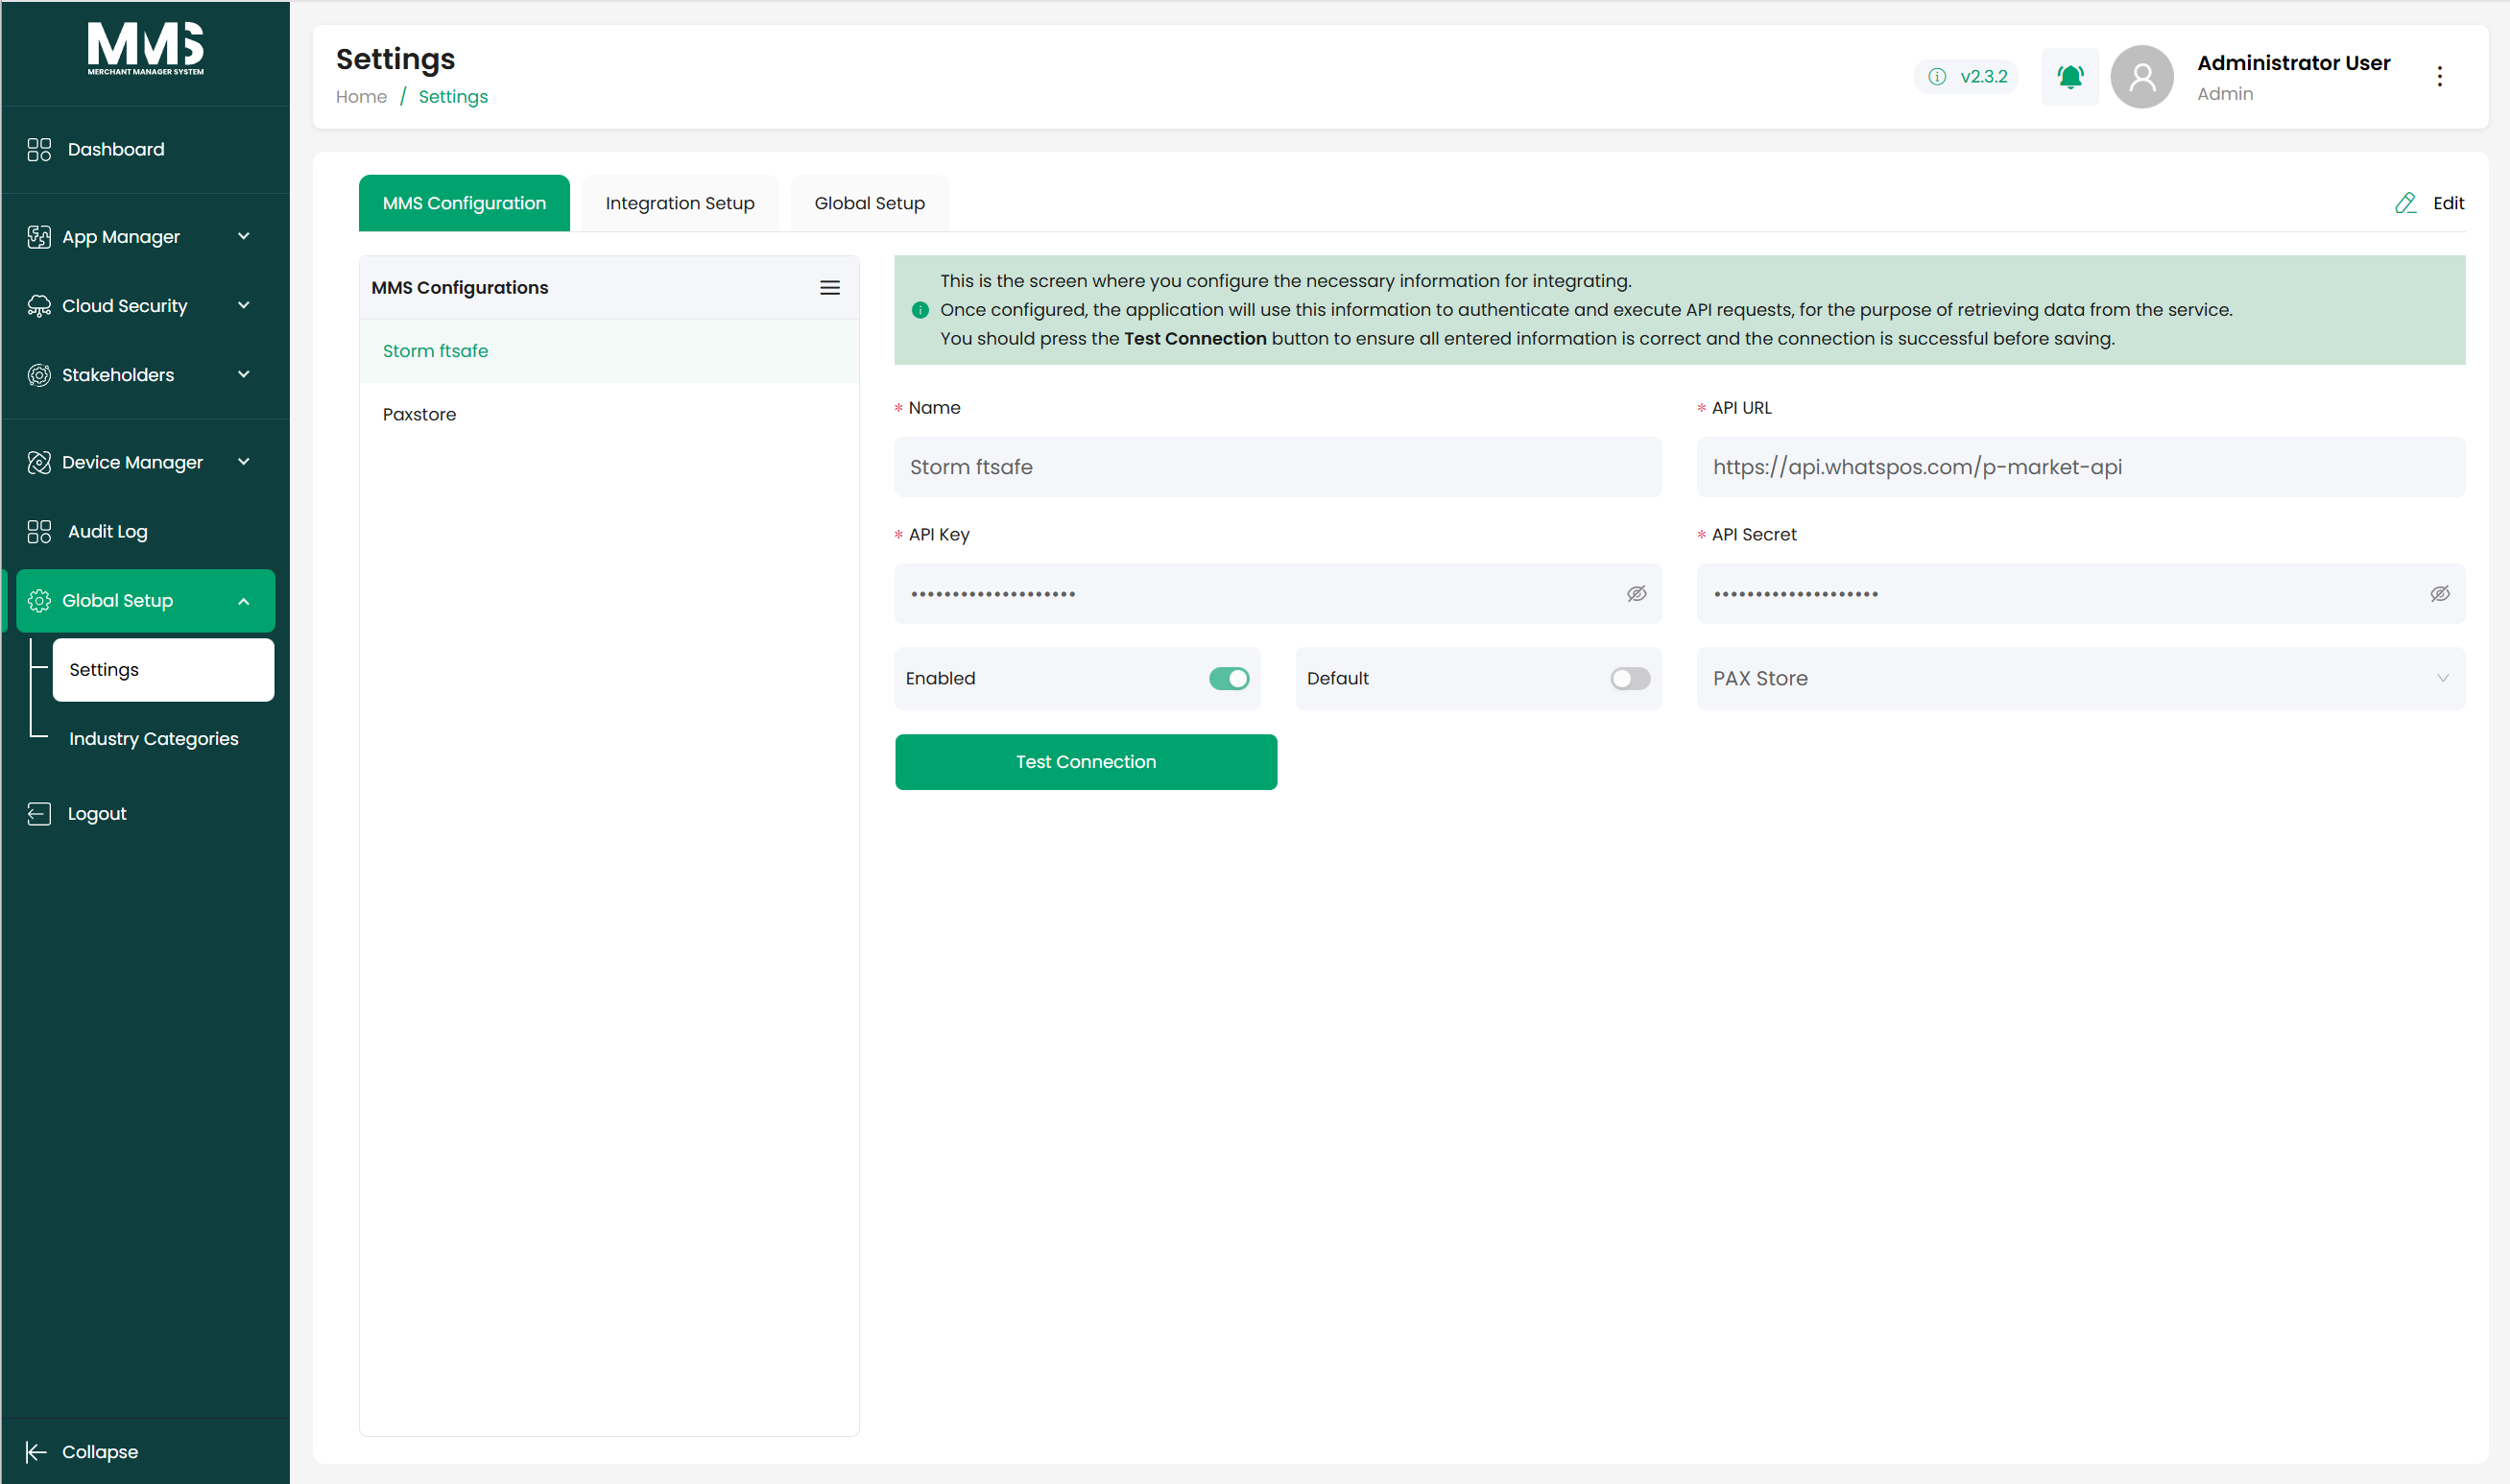
Task: Expand the Stakeholders chevron
Action: click(243, 374)
